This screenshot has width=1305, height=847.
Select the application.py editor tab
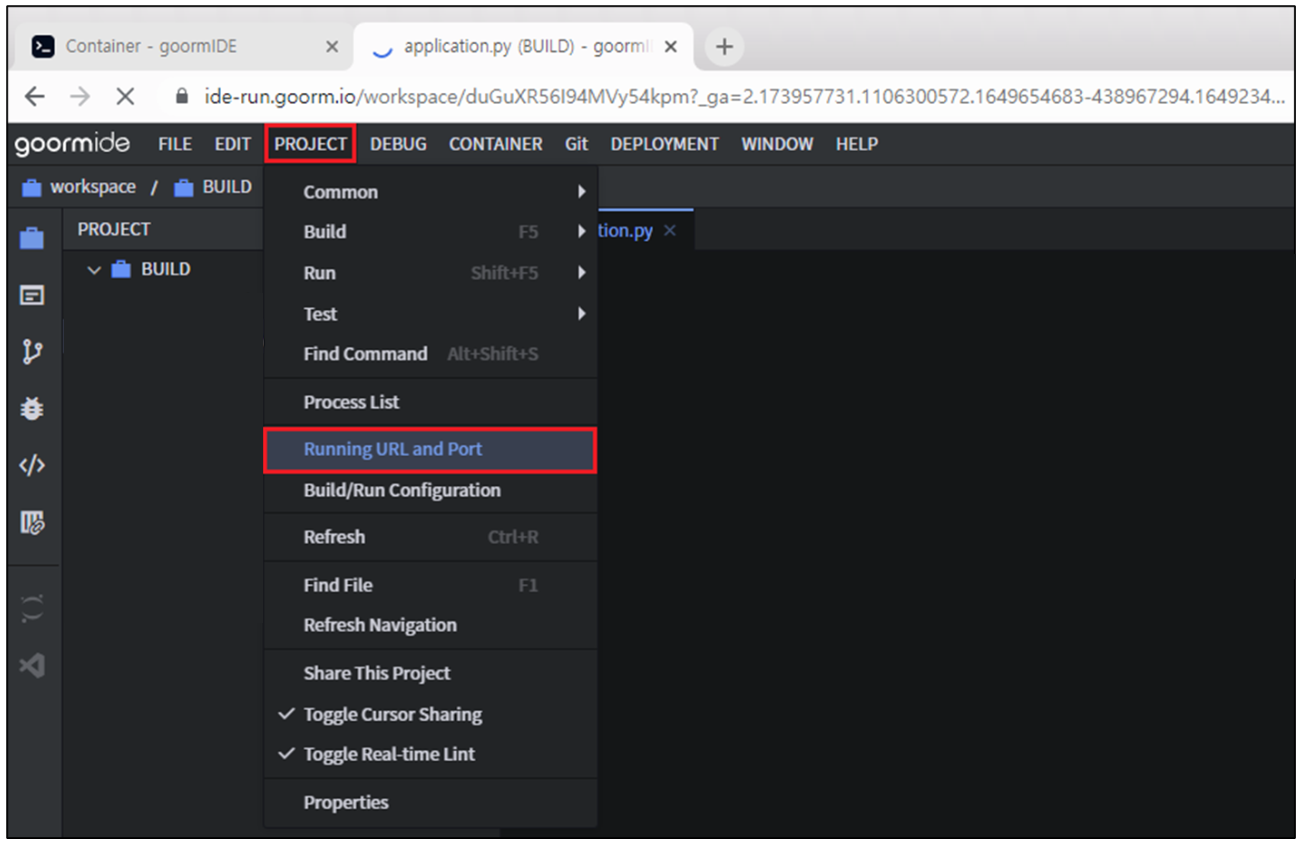click(625, 231)
